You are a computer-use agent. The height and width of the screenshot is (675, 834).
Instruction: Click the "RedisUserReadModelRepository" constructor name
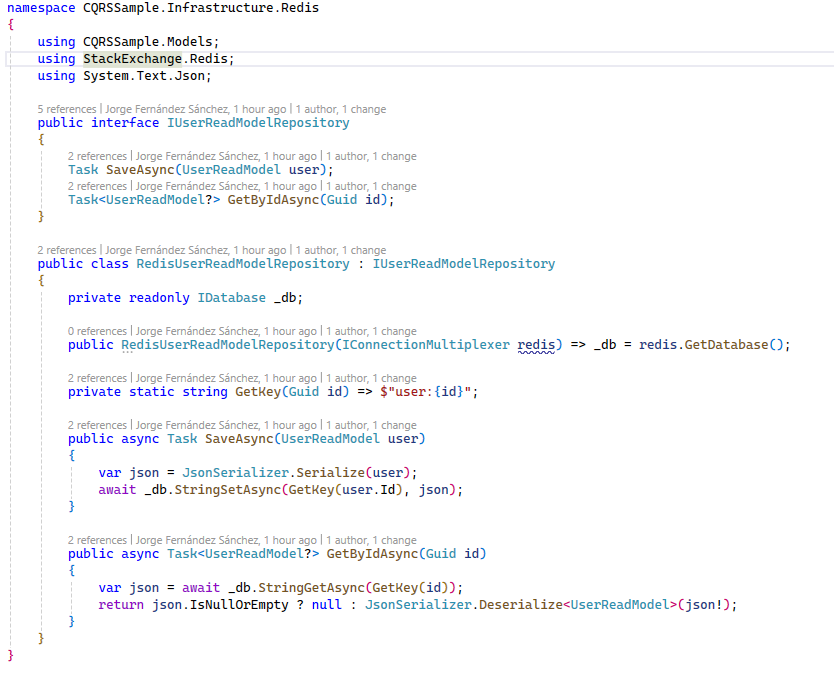point(228,345)
